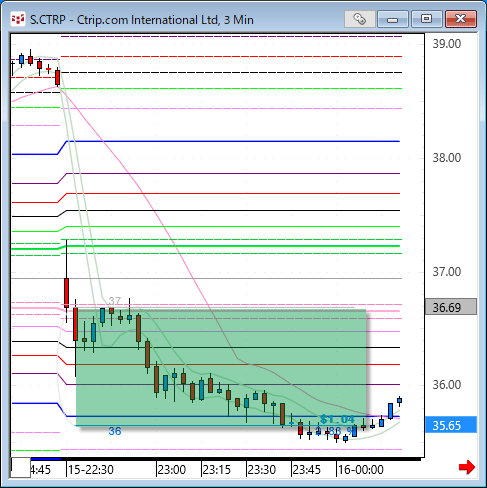Click the last blue candlestick on right
This screenshot has height=488, width=487.
[x=399, y=401]
